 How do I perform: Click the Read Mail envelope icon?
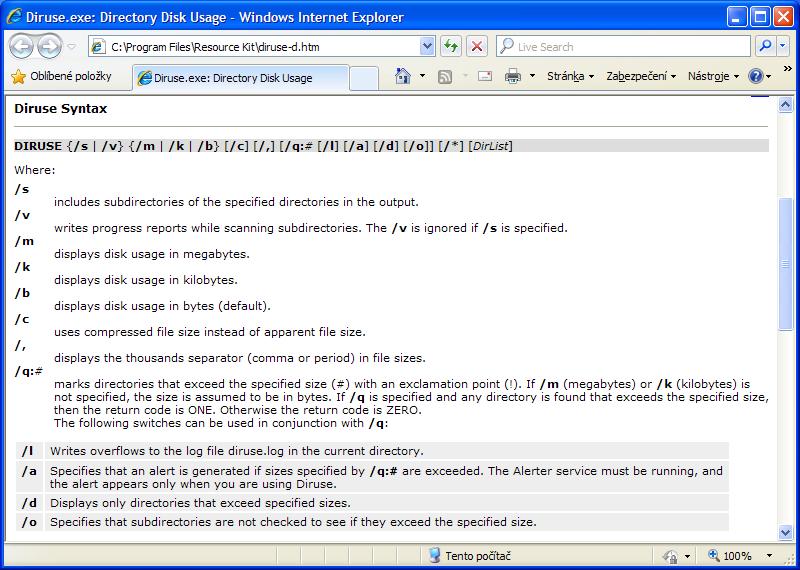tap(485, 77)
